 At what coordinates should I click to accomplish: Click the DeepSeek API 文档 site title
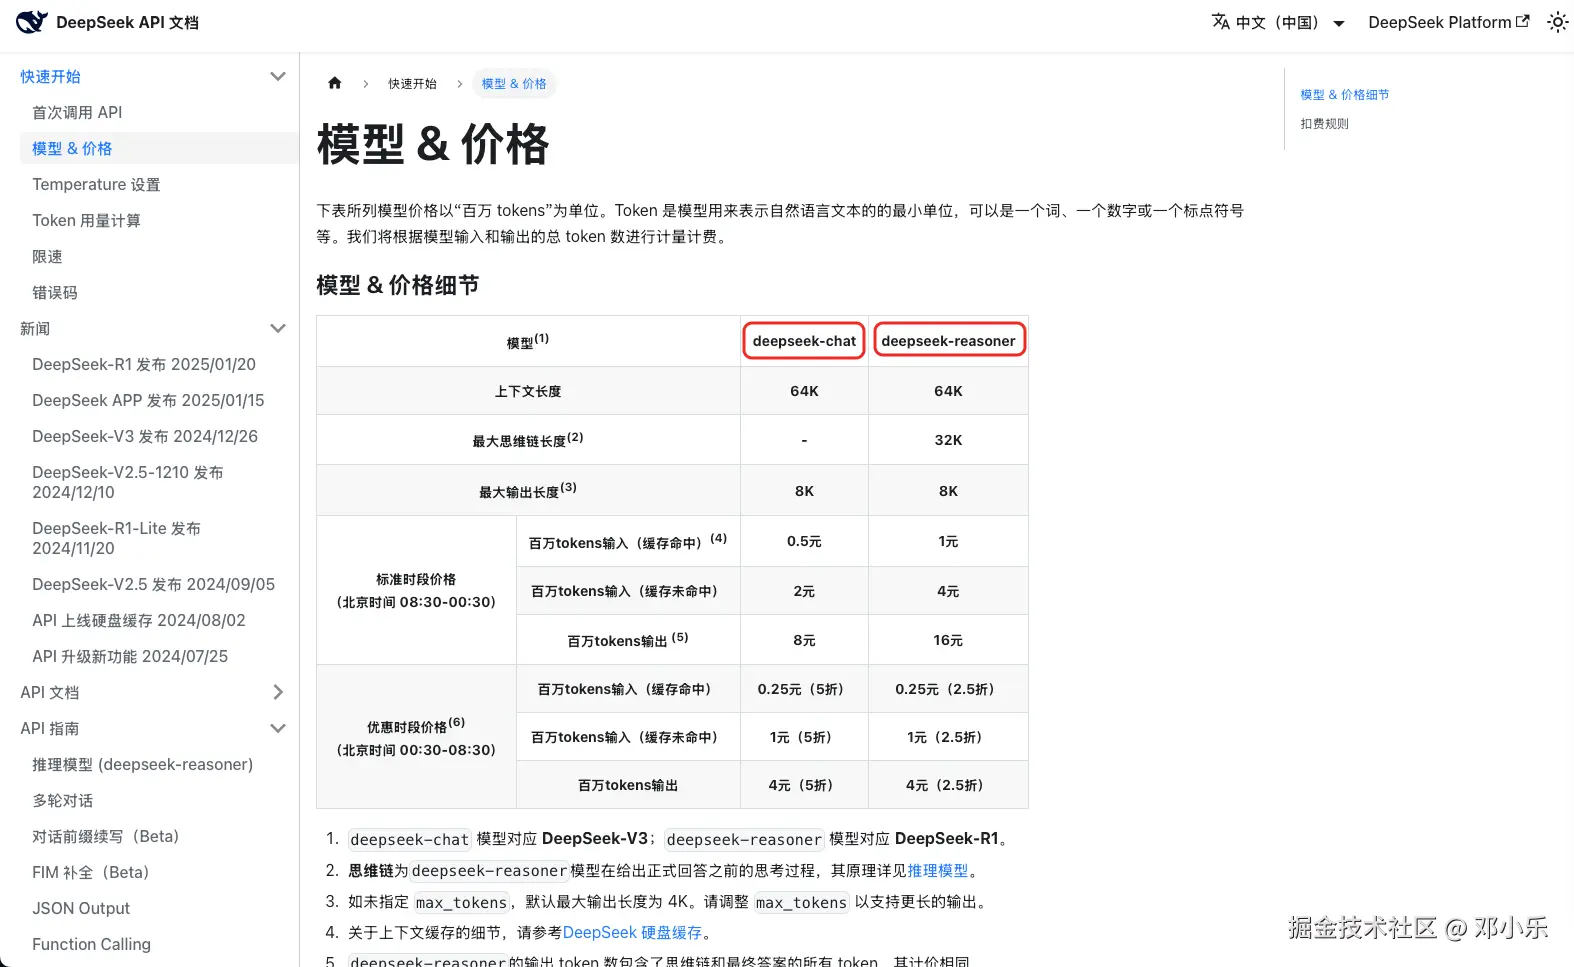click(x=127, y=22)
